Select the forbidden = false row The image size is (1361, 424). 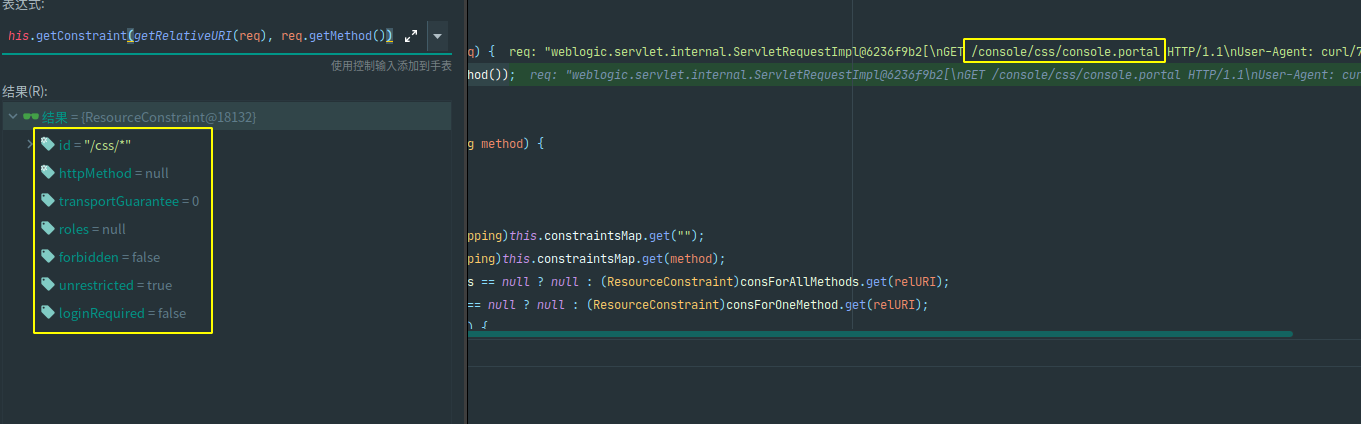(x=109, y=257)
